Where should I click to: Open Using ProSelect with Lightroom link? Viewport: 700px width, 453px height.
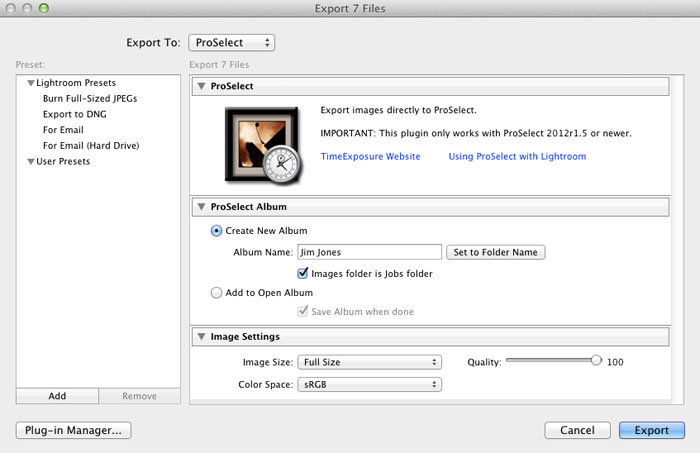(517, 156)
